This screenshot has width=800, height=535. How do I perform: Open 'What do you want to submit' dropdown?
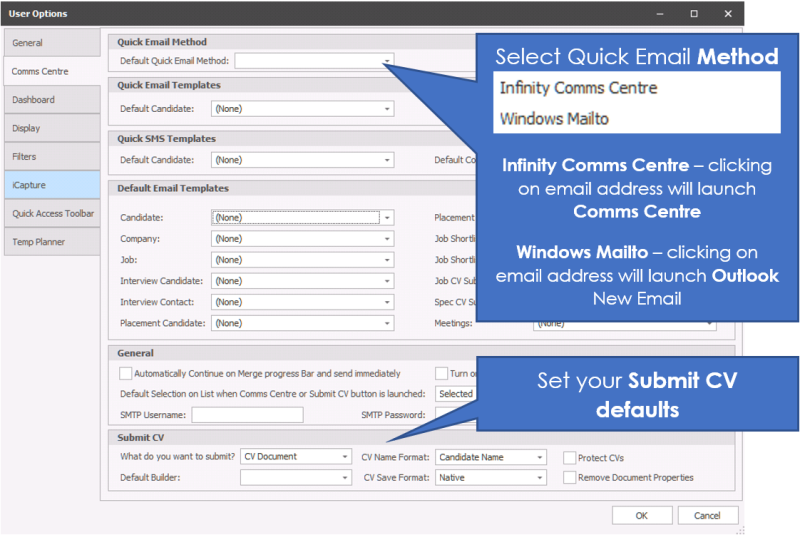pos(345,457)
